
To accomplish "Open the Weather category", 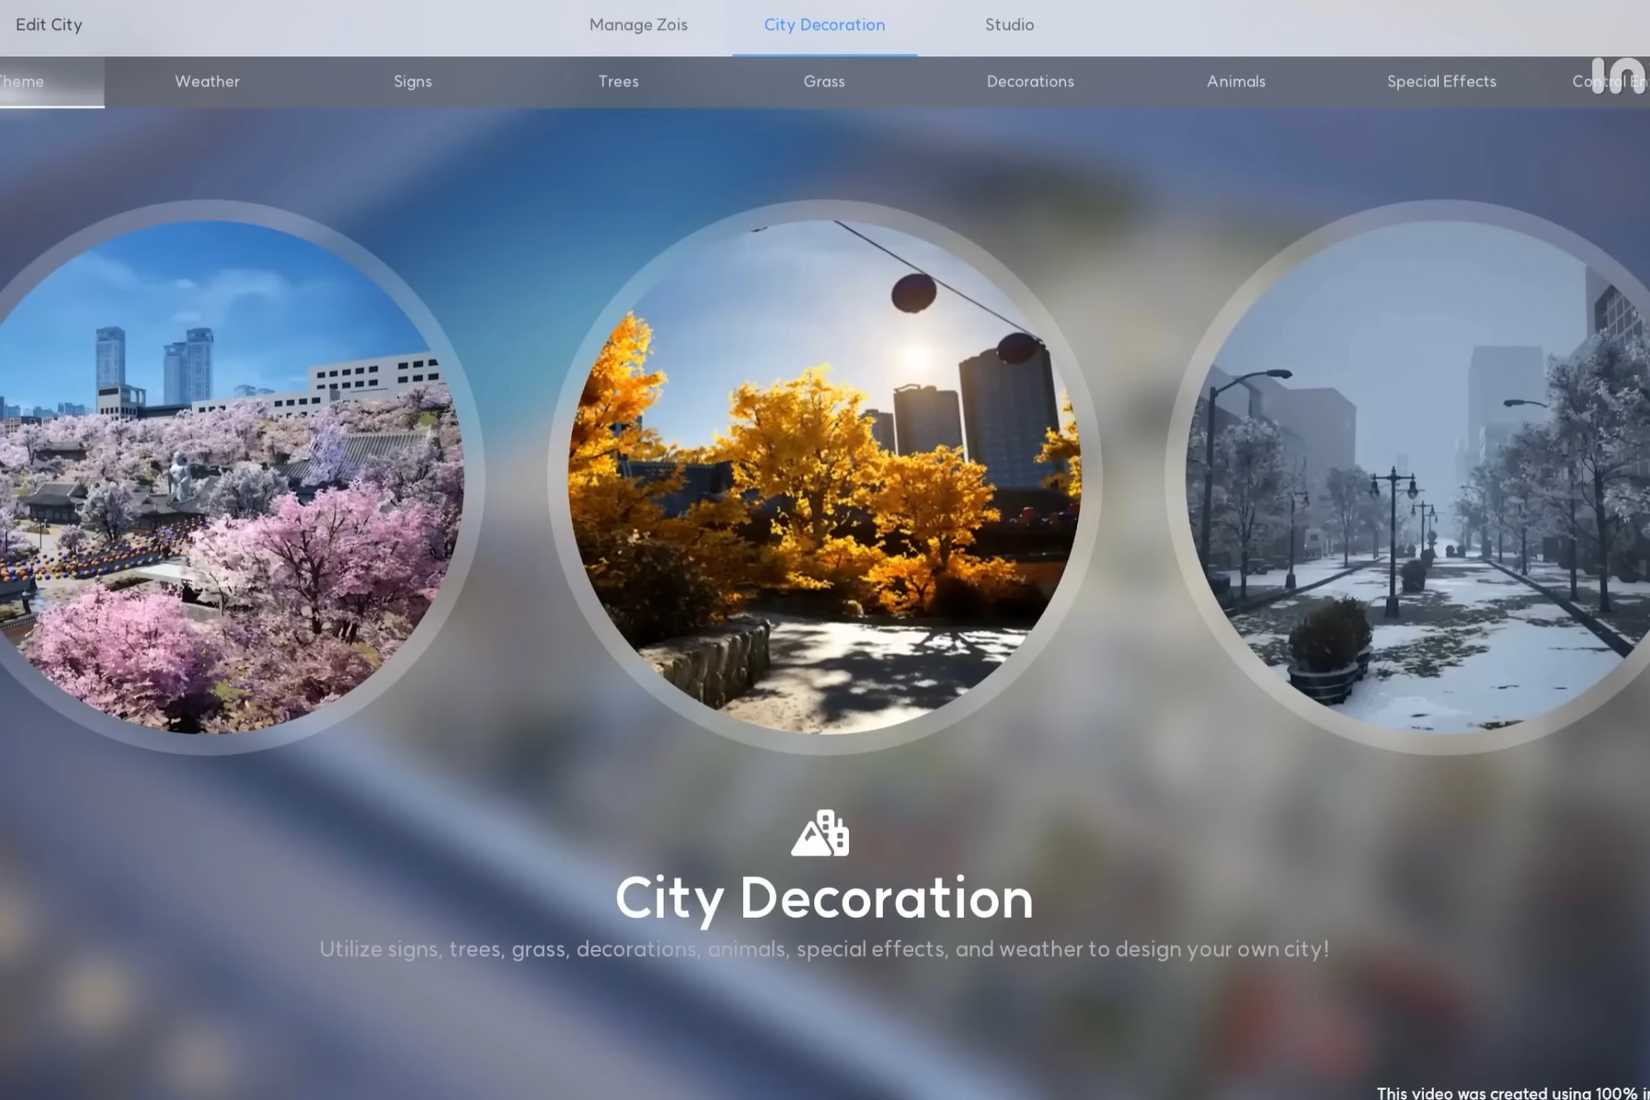I will (207, 82).
